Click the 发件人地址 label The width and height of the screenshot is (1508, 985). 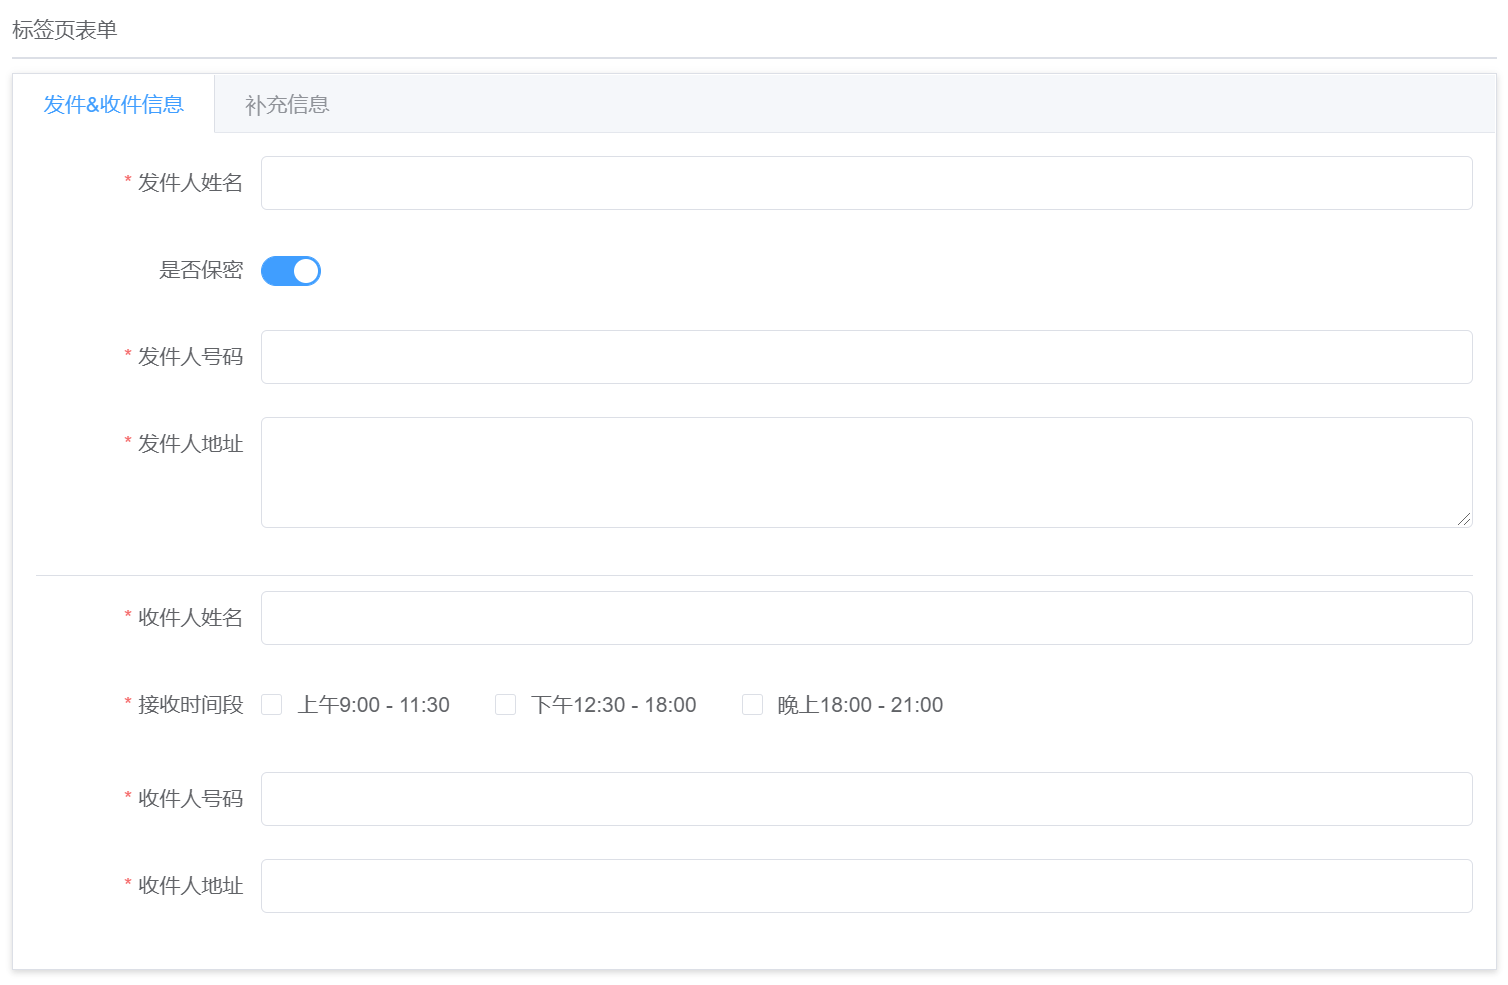tap(190, 444)
